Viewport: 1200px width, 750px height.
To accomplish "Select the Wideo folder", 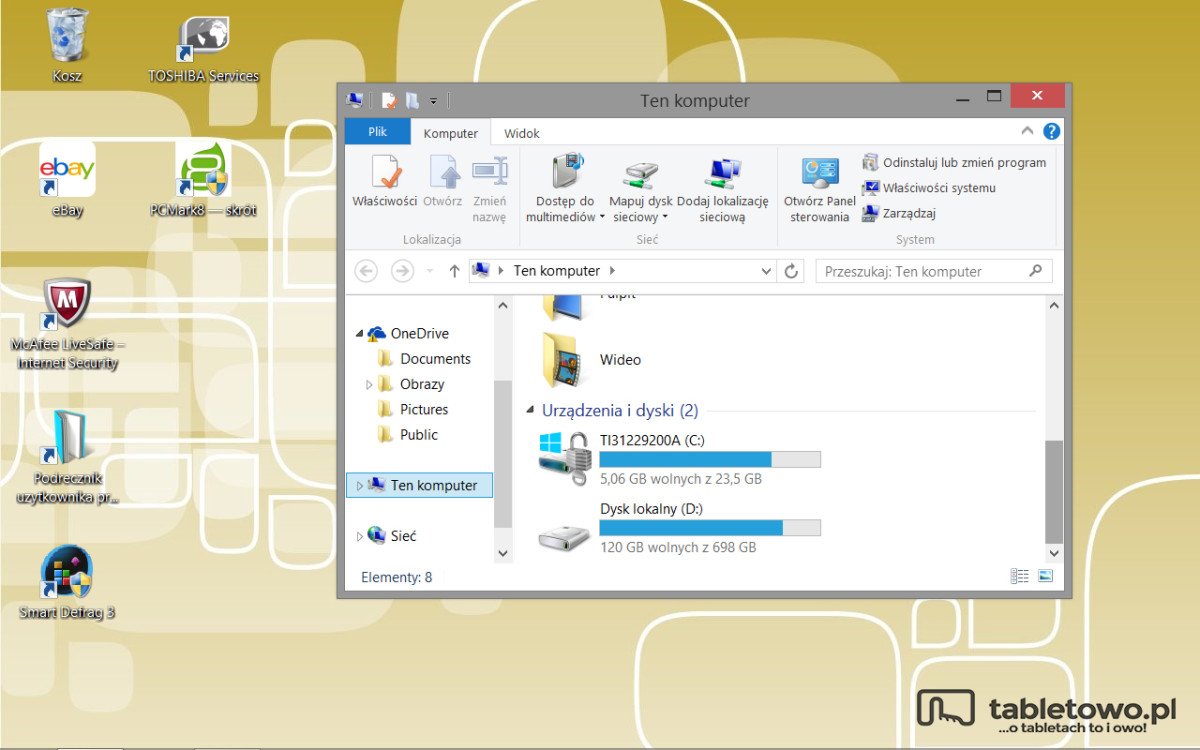I will 592,360.
